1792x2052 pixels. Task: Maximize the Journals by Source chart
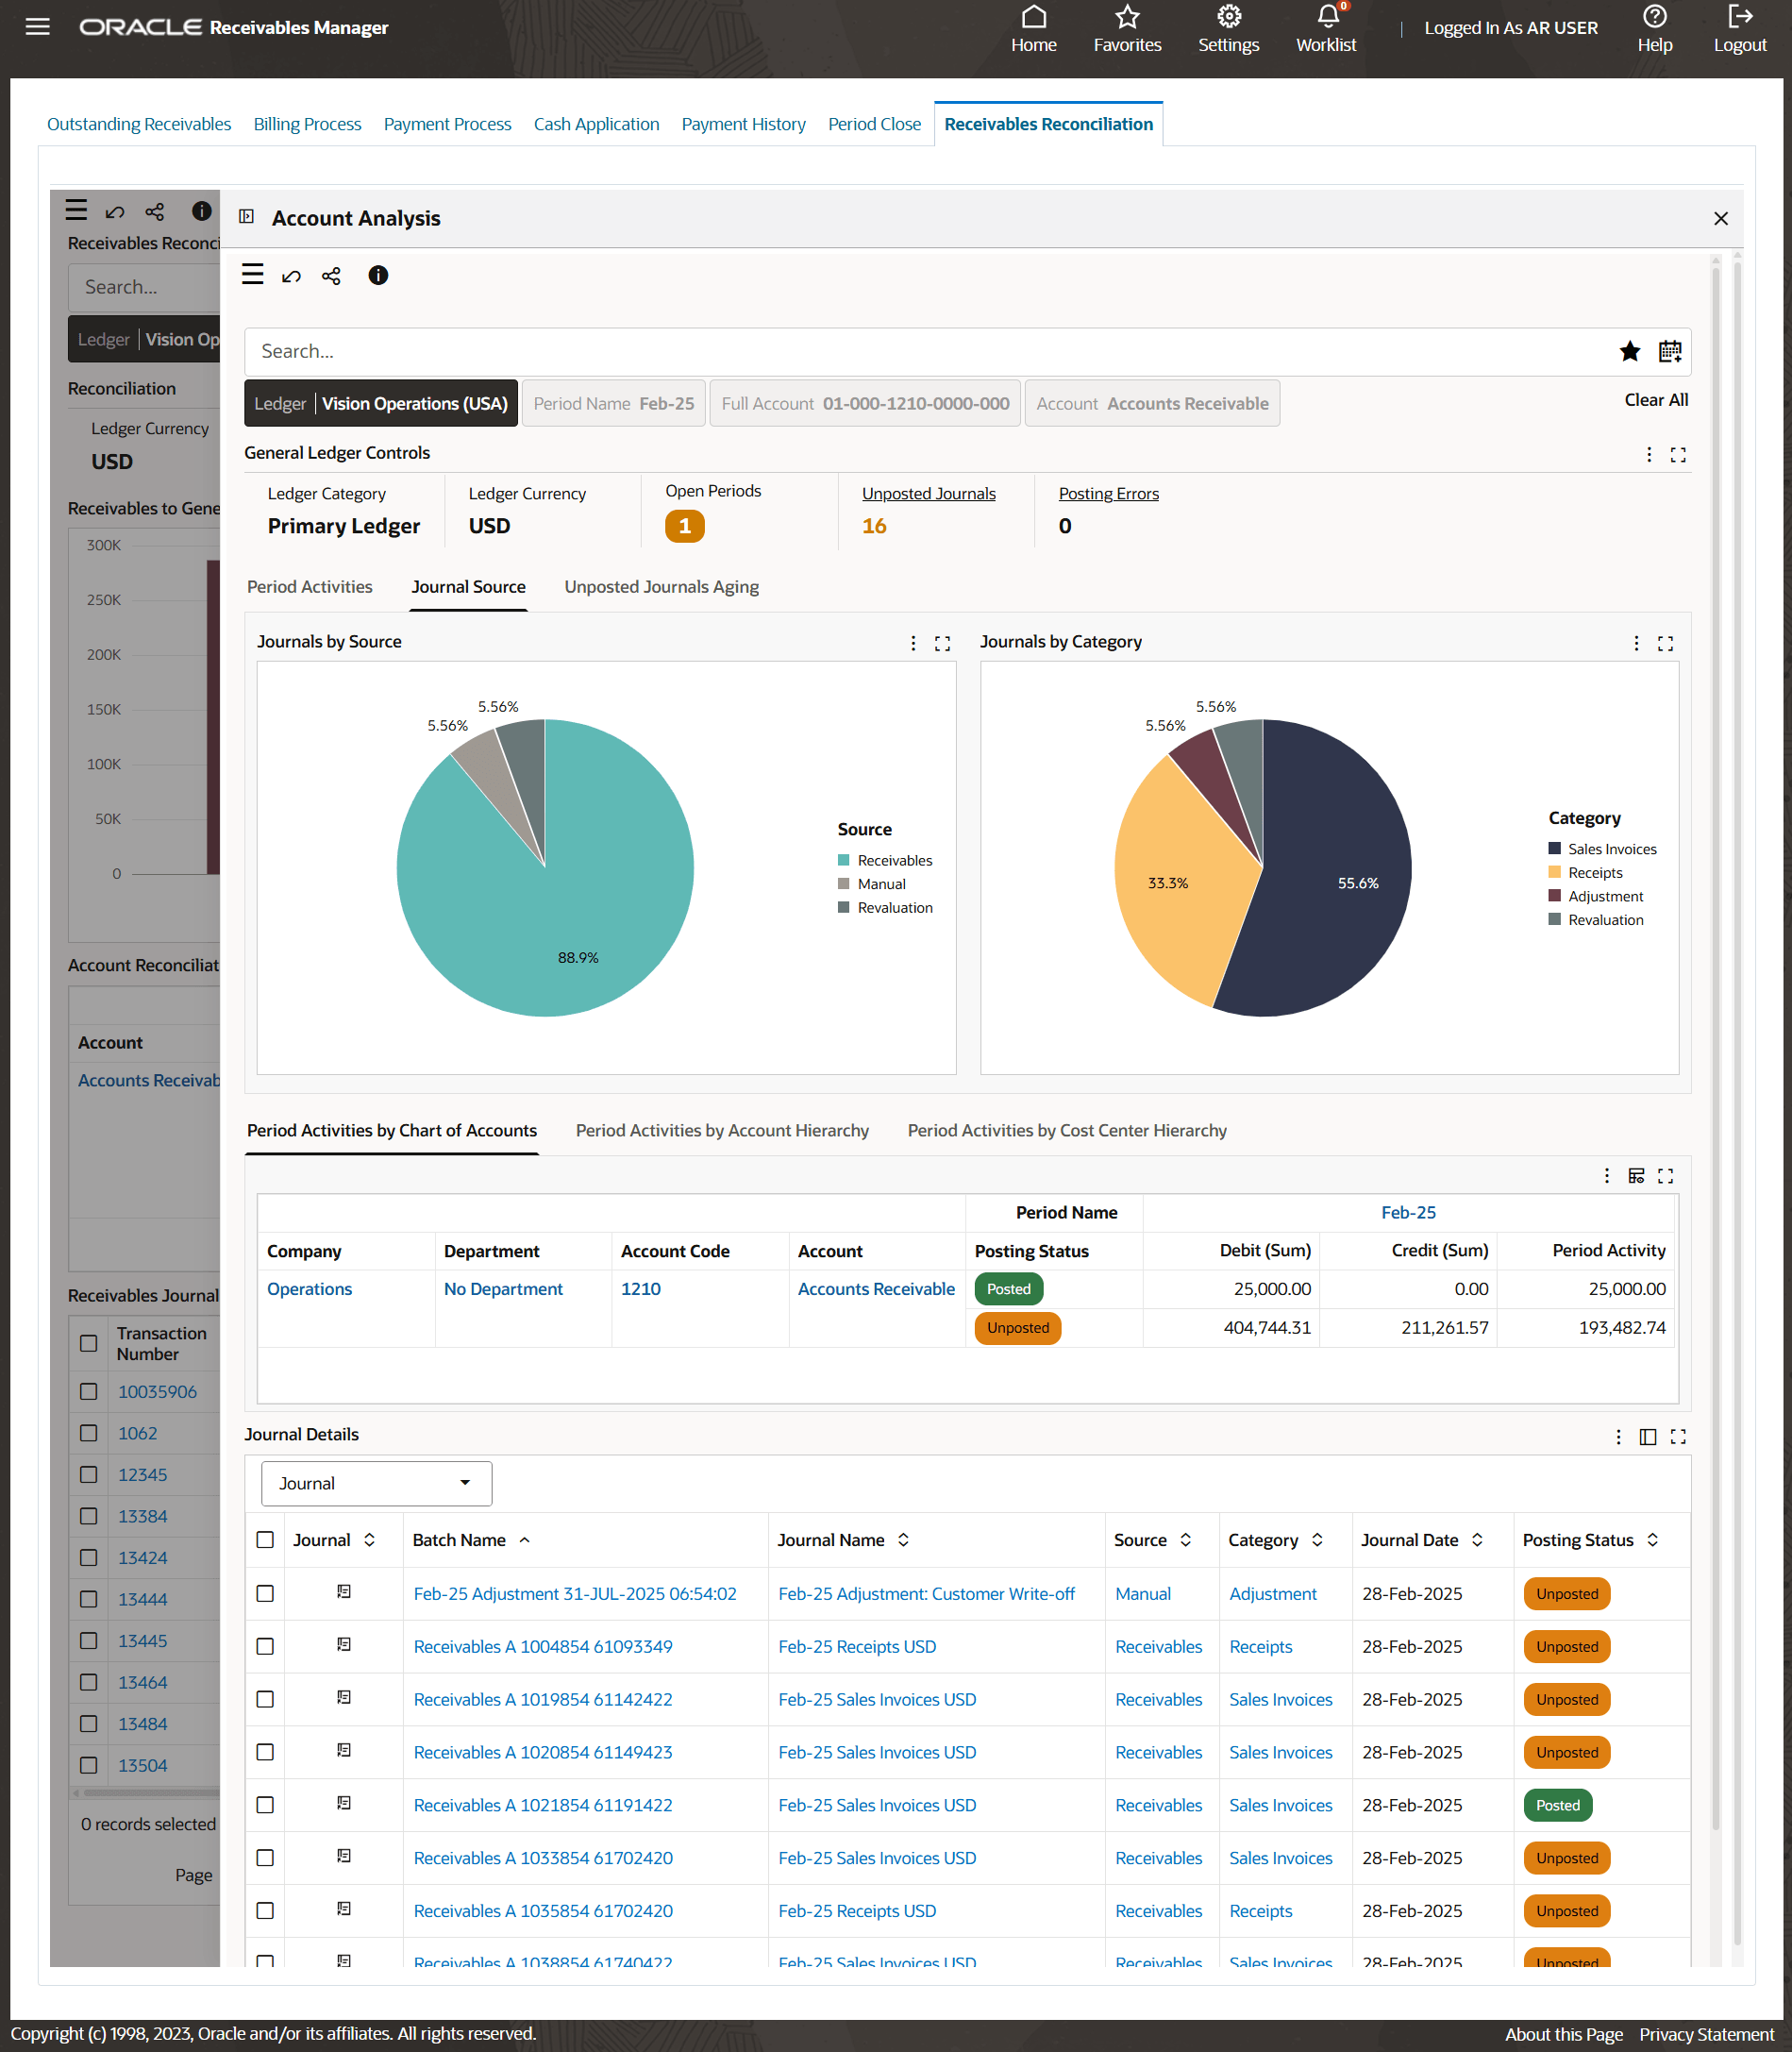pyautogui.click(x=941, y=643)
